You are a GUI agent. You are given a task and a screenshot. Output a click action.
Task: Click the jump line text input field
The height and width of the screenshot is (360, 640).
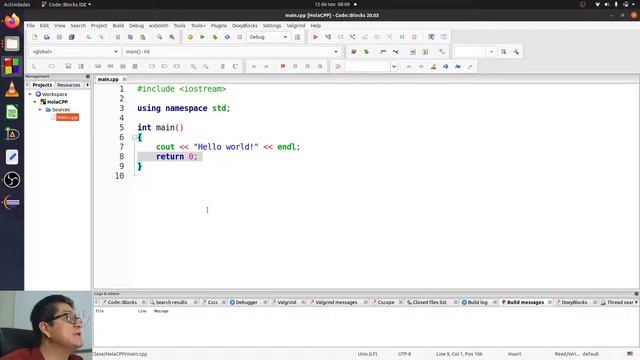point(470,52)
